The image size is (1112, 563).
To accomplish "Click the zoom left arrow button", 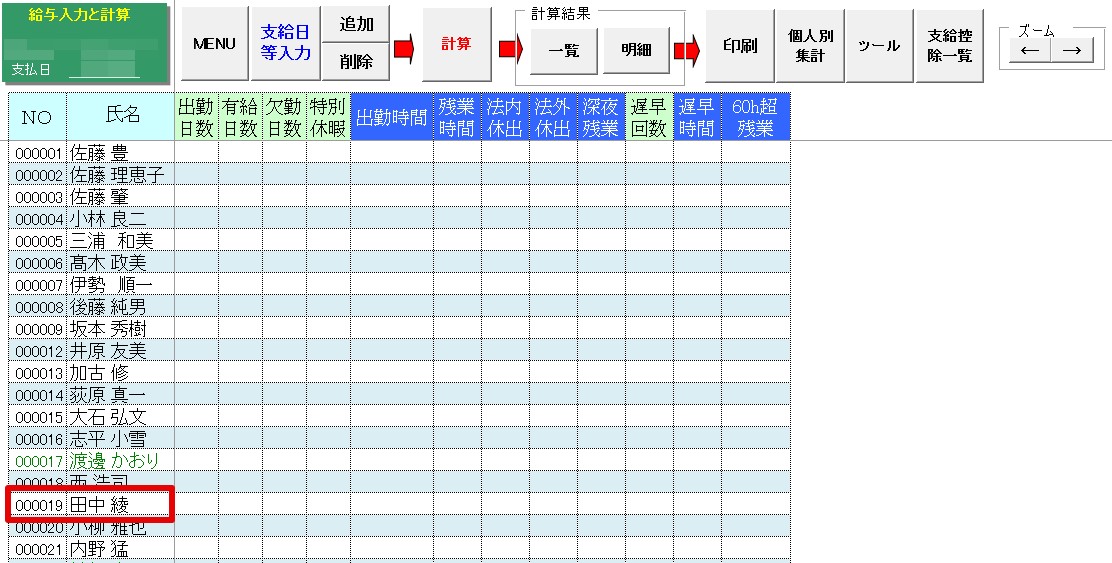I will click(x=1029, y=51).
